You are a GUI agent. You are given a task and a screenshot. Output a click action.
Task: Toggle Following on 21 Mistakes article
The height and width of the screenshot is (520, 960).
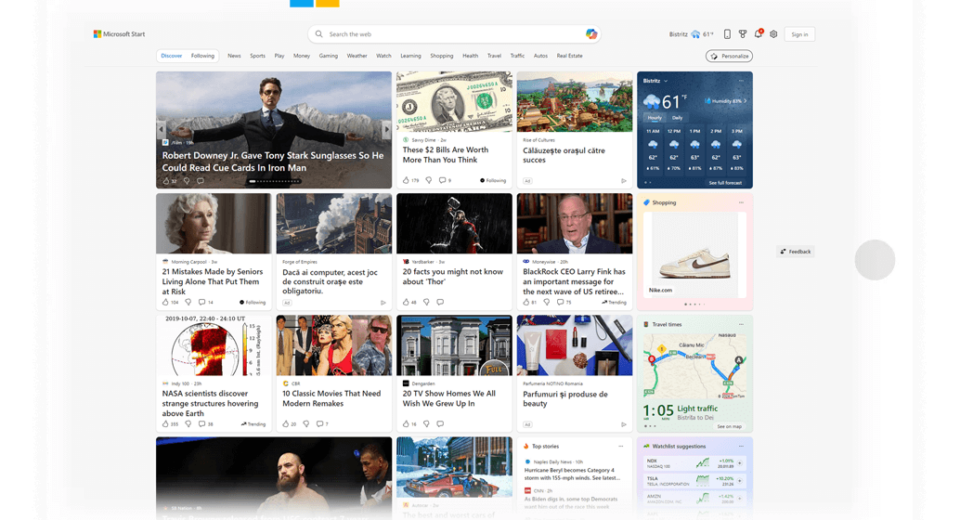pos(252,302)
